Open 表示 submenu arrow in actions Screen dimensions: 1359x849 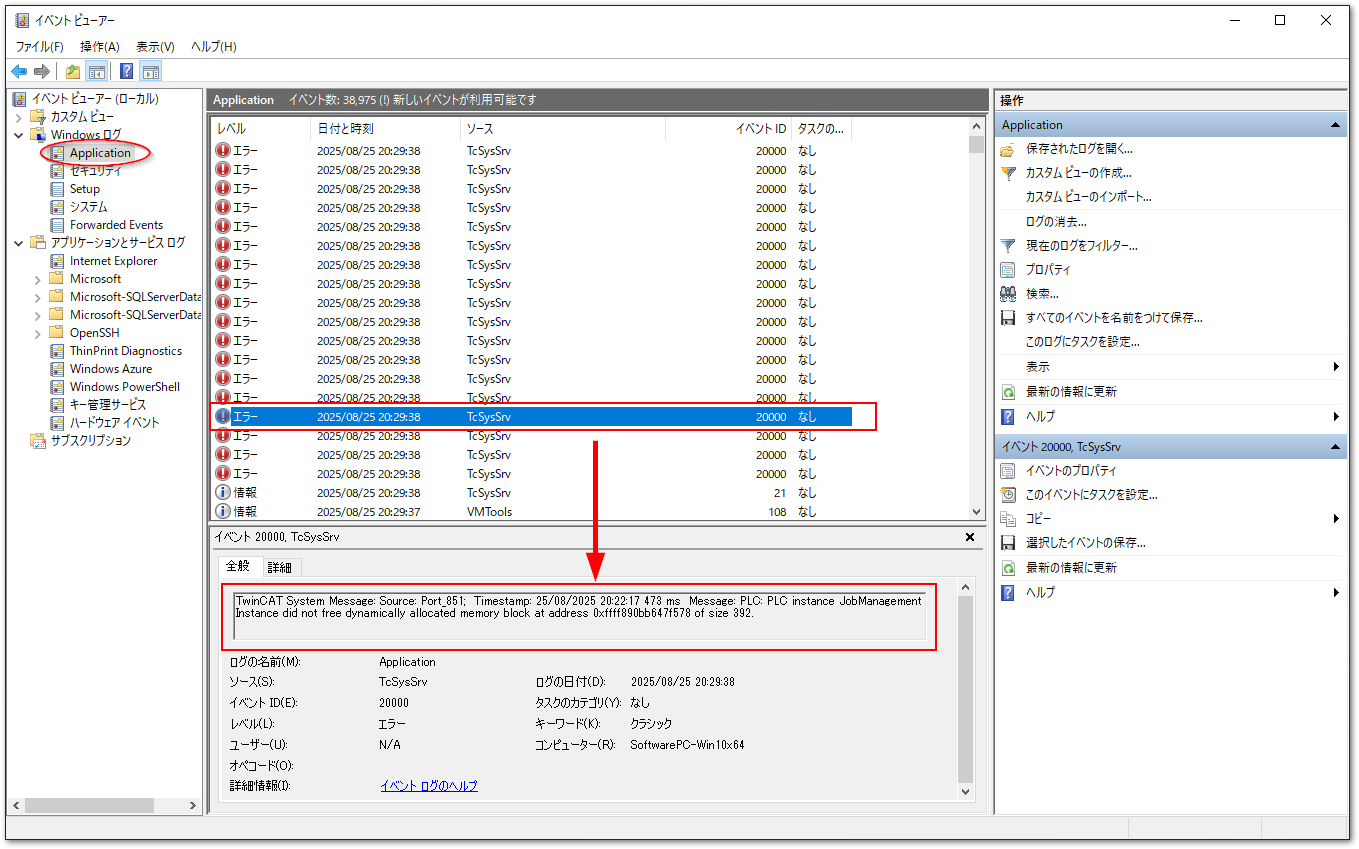point(1336,367)
